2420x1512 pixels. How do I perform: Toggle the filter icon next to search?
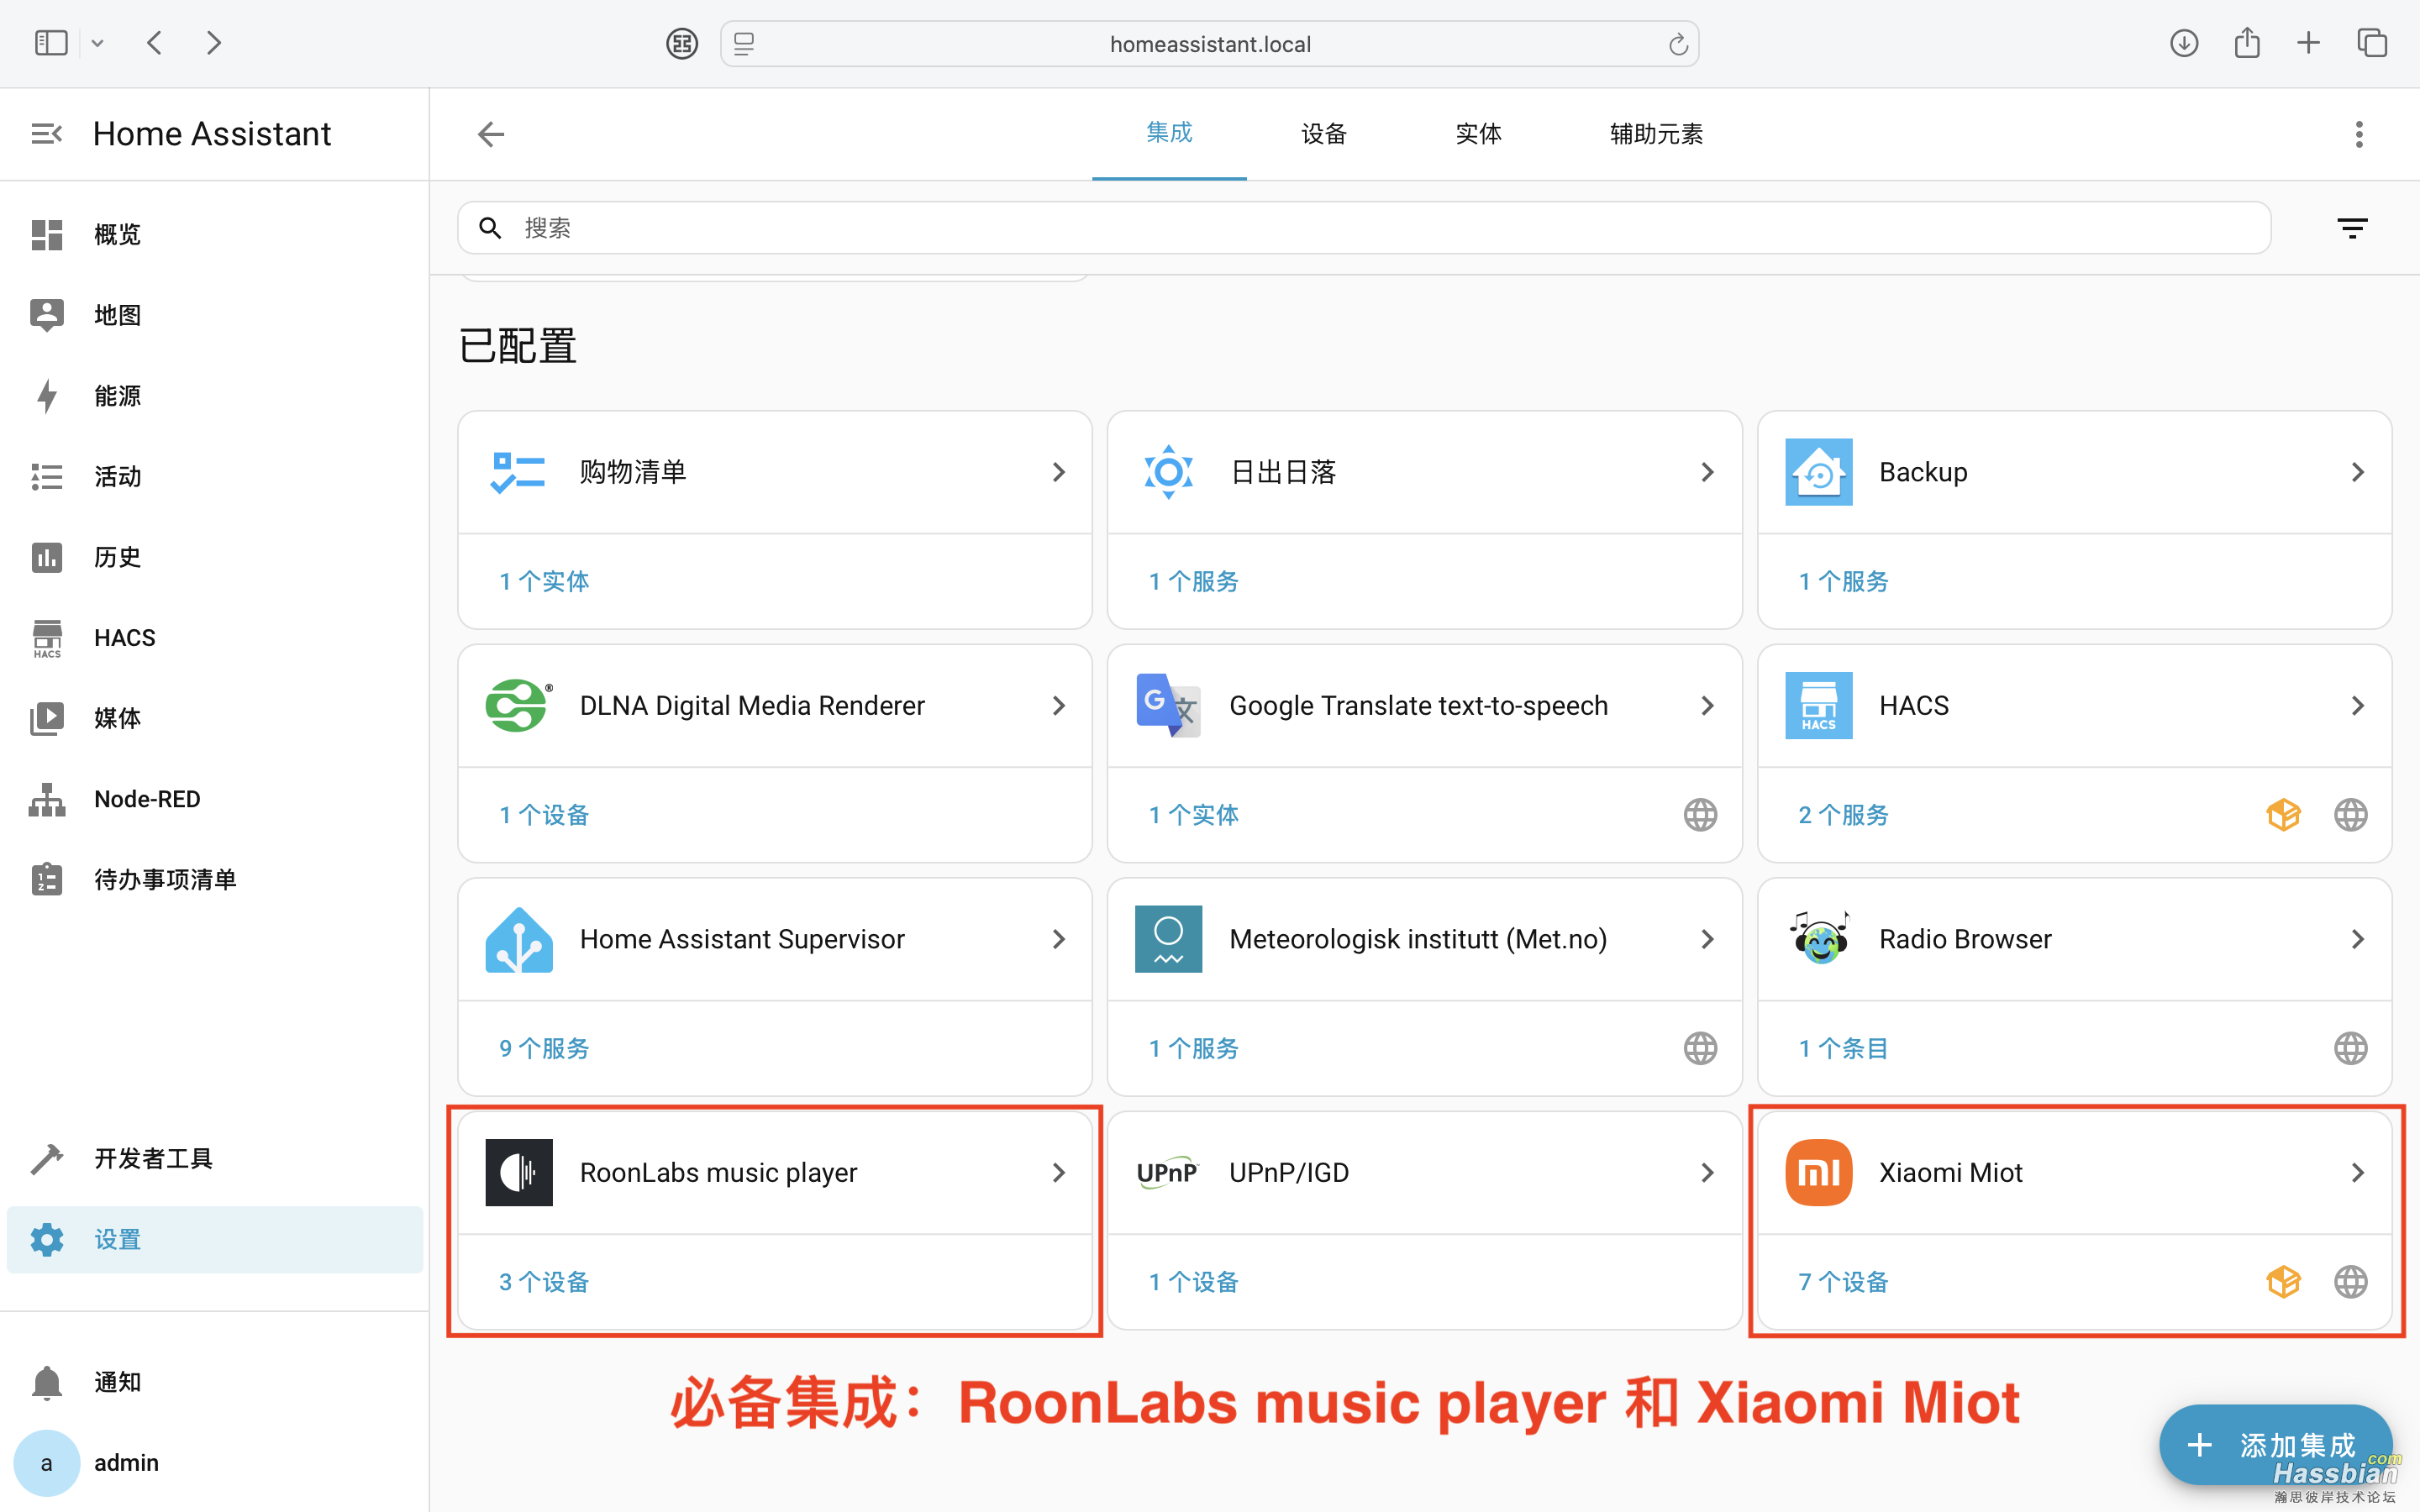click(2351, 227)
